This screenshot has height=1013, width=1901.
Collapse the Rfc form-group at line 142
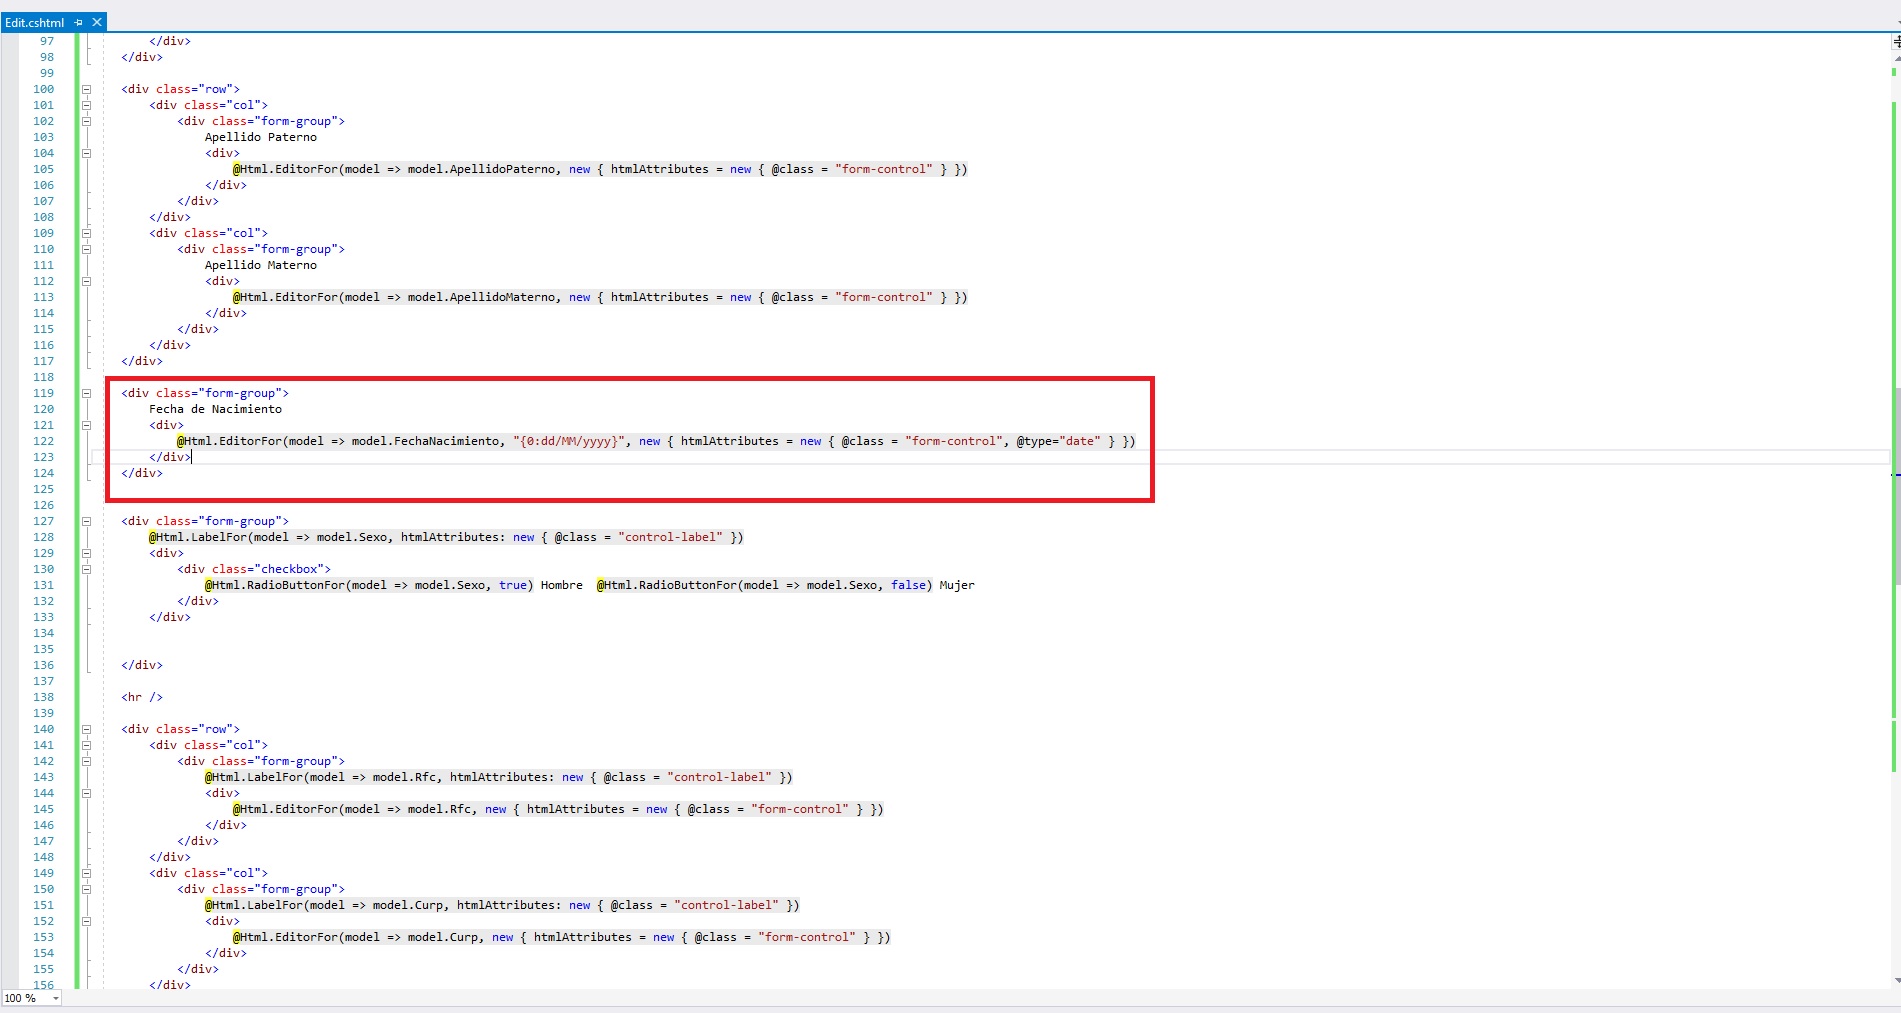point(86,761)
